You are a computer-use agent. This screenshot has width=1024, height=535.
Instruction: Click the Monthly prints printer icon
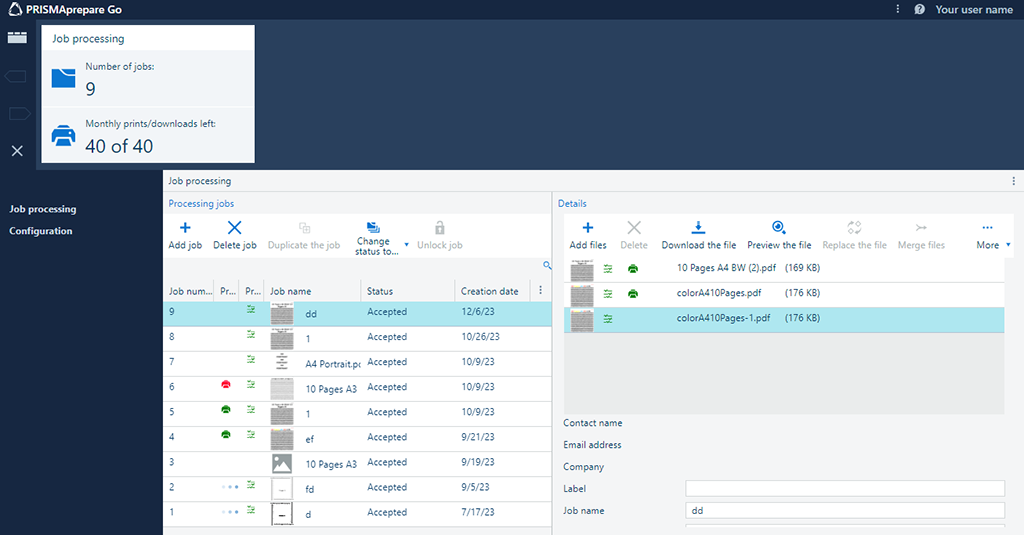63,135
